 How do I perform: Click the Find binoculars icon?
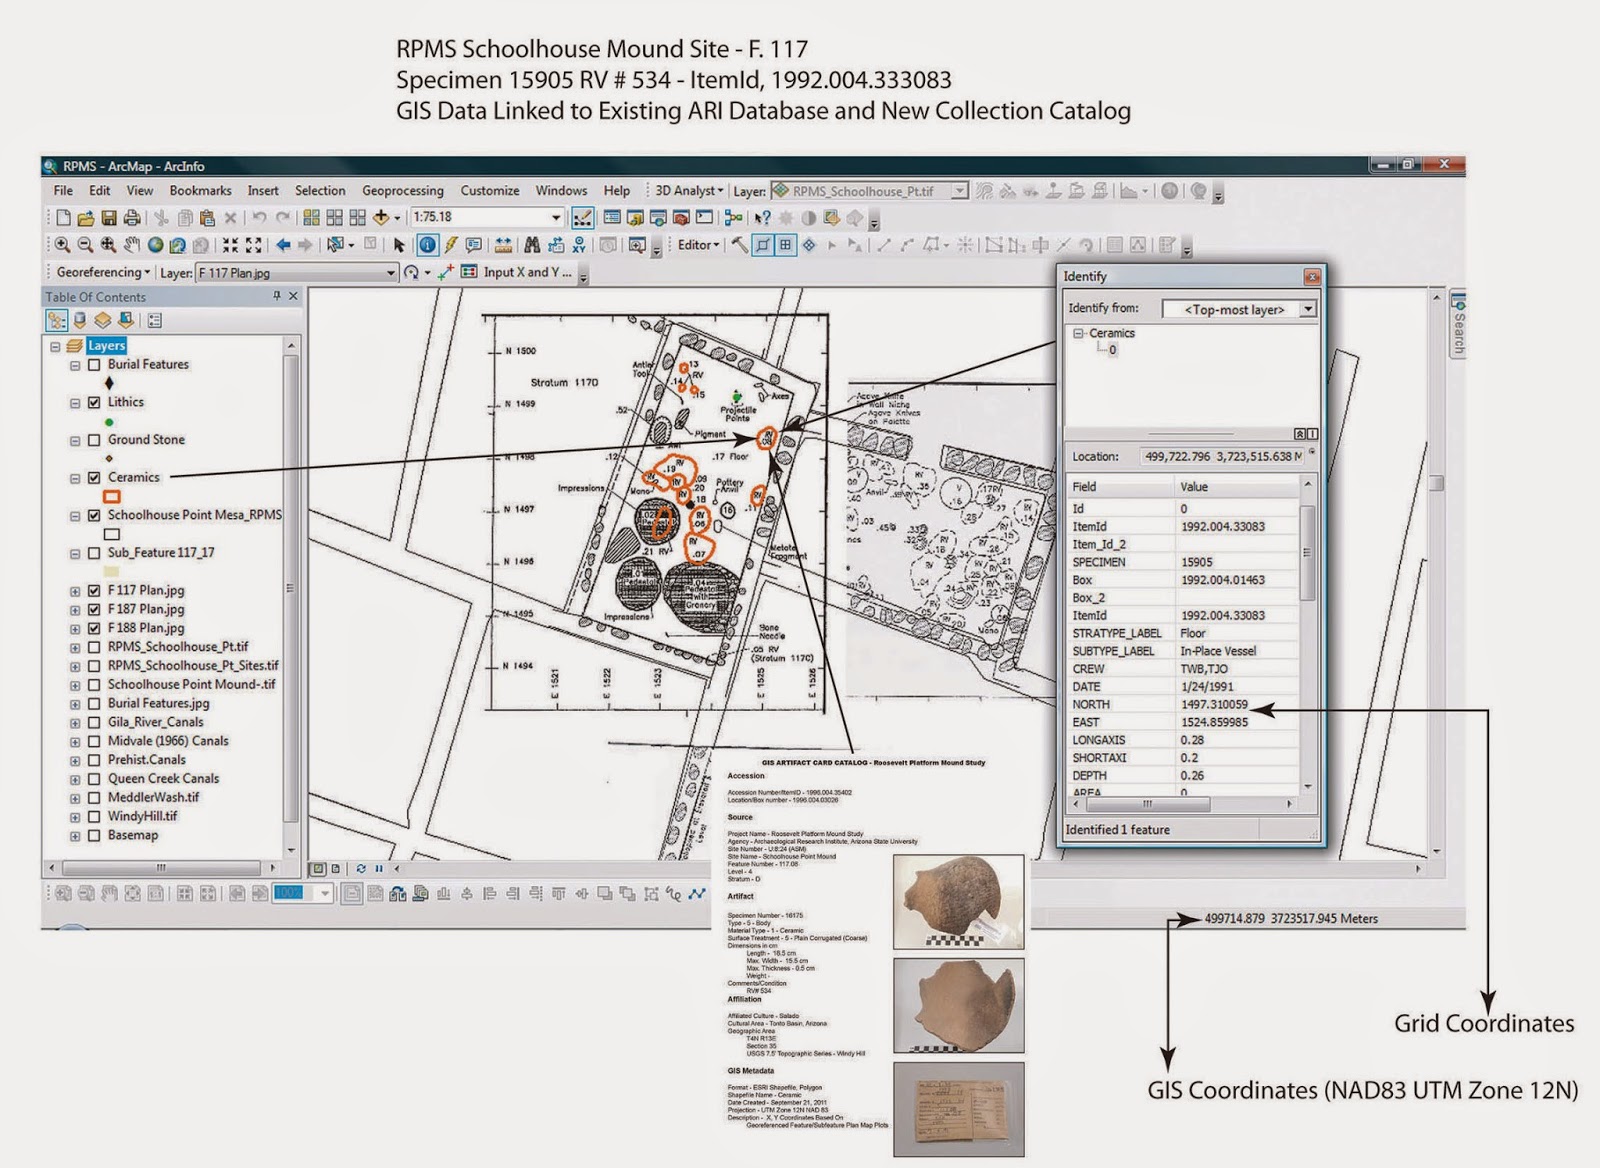point(532,245)
